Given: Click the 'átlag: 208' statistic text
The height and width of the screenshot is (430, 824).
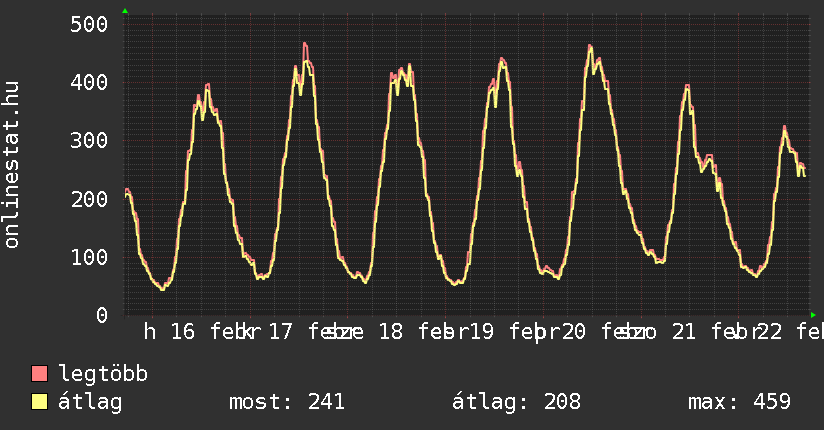Looking at the screenshot, I should pos(517,402).
